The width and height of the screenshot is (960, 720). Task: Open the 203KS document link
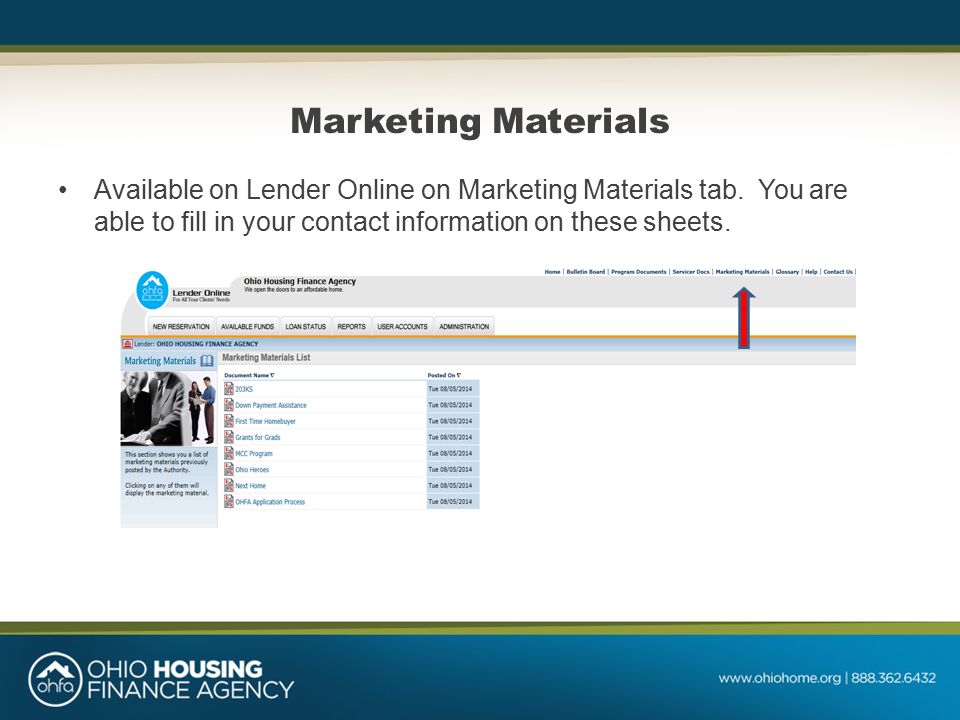click(x=244, y=389)
